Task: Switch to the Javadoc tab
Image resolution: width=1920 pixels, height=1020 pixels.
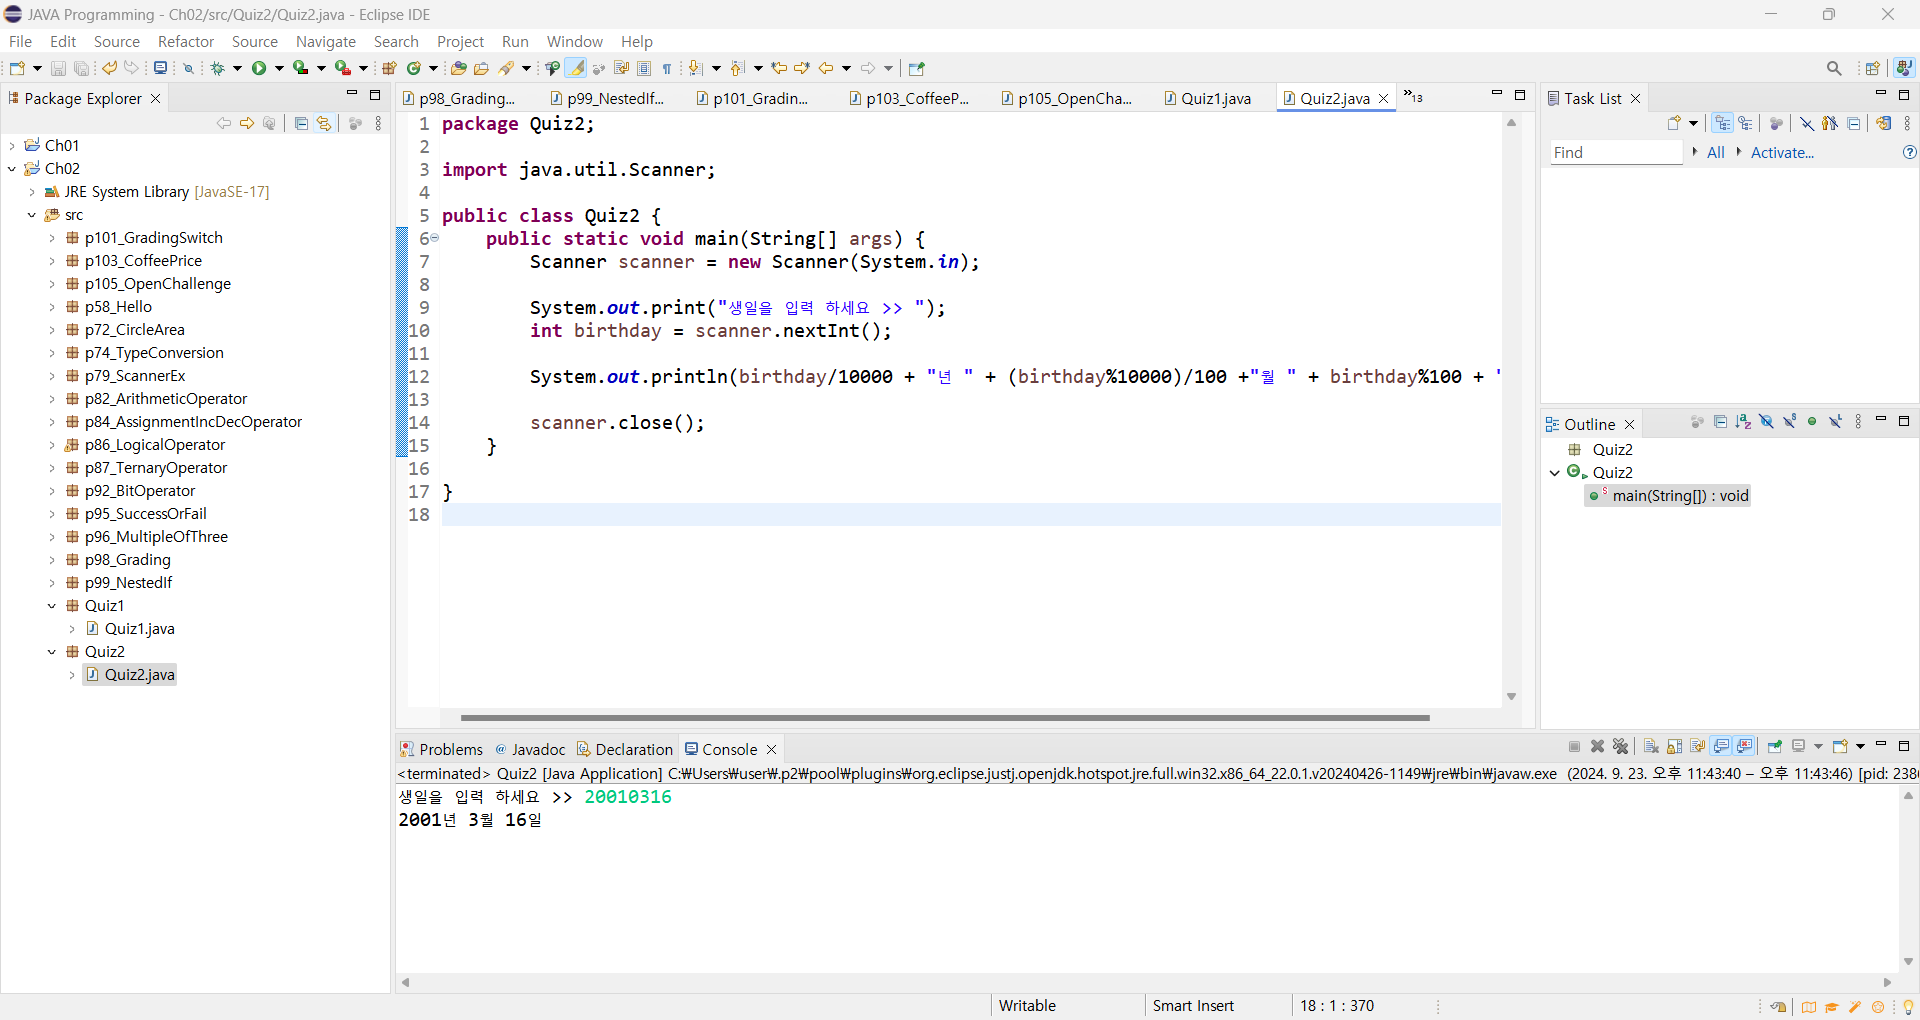Action: (531, 749)
